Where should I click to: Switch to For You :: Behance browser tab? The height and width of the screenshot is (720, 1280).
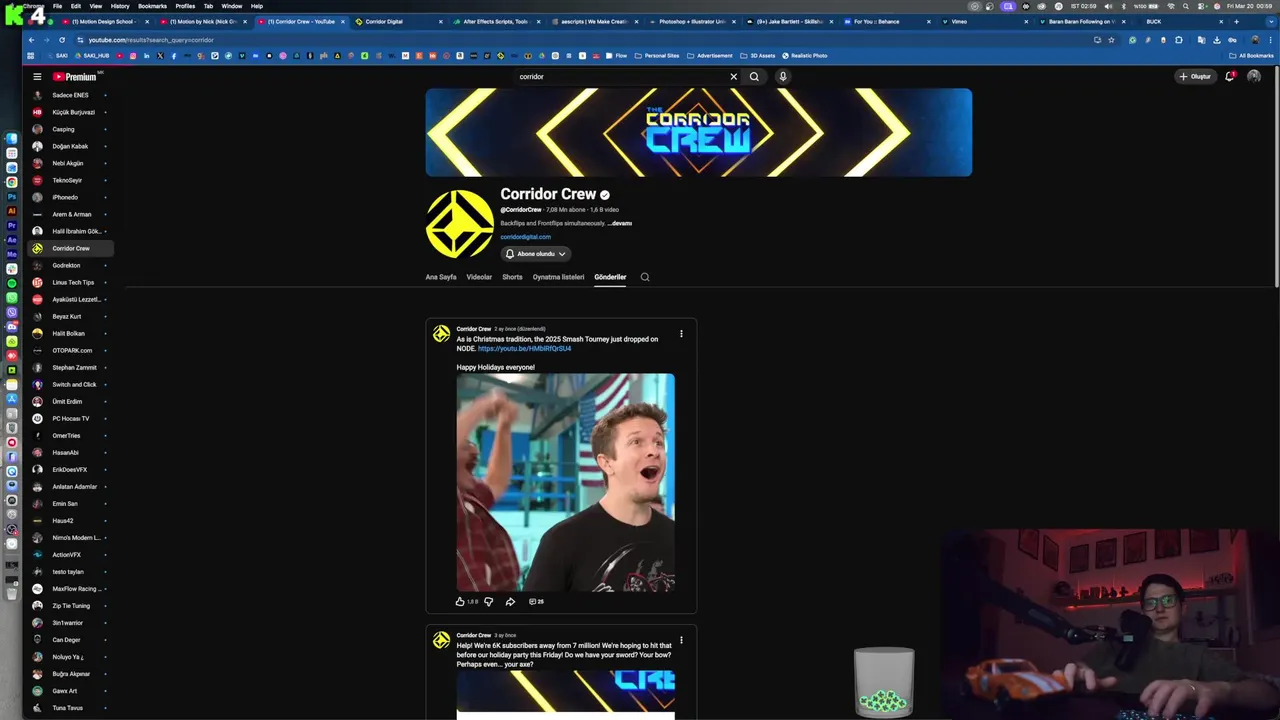(887, 21)
